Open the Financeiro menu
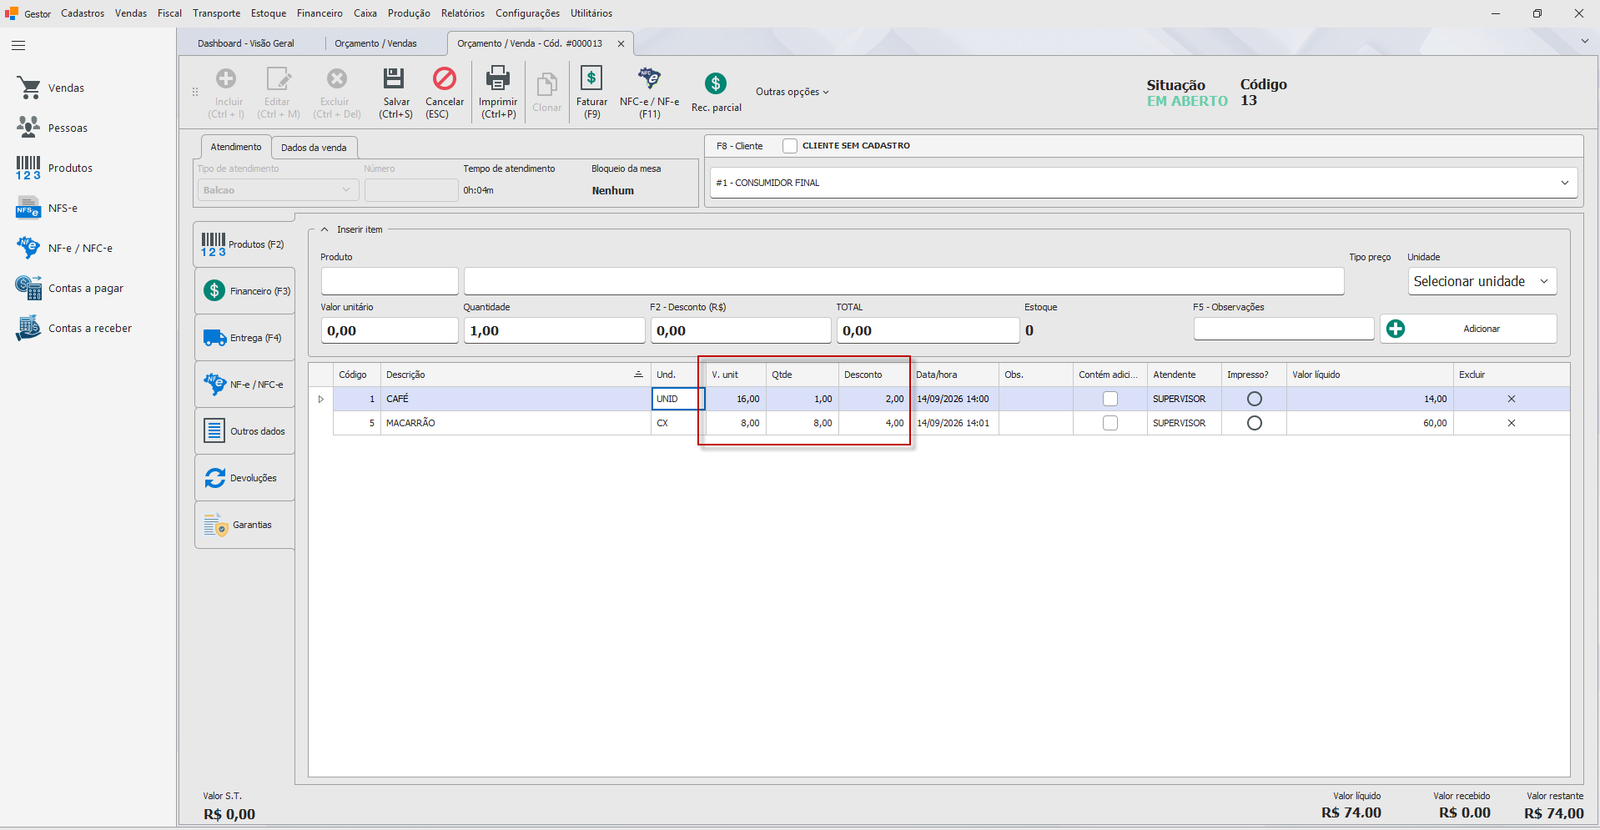Image resolution: width=1600 pixels, height=830 pixels. click(x=320, y=13)
